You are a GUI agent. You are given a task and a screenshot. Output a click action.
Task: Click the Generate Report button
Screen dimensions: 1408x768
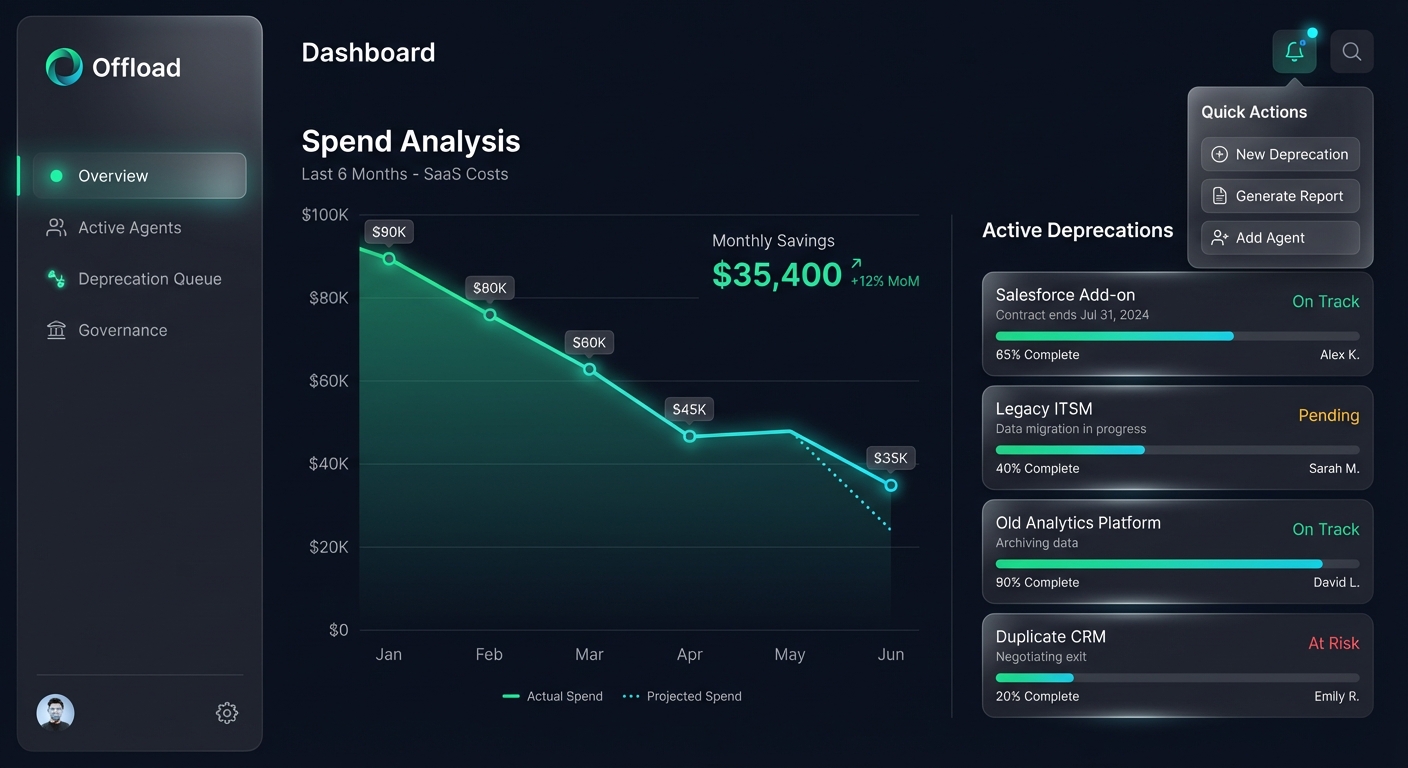[1280, 196]
